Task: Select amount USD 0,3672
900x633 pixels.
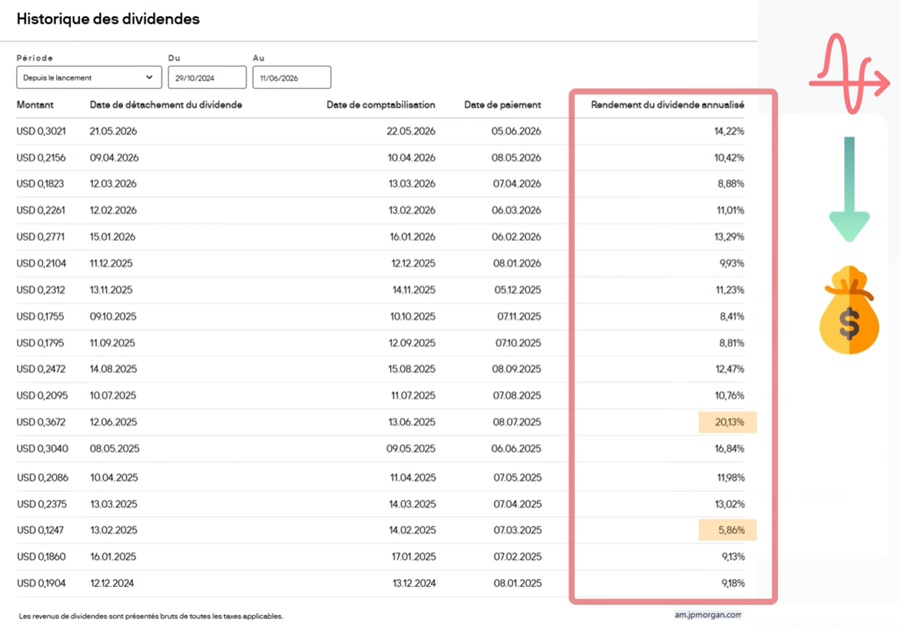Action: 41,422
